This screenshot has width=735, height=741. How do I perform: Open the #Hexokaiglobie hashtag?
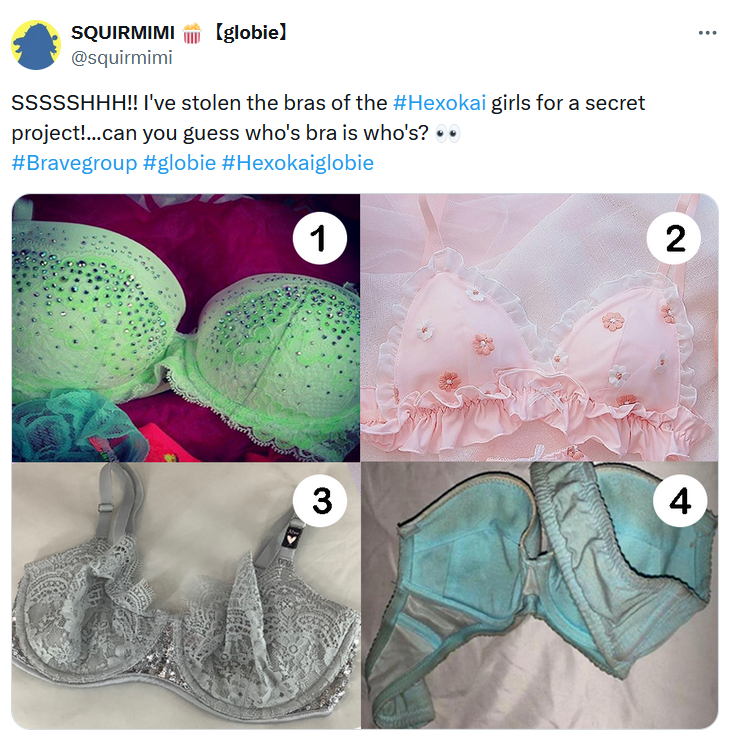pos(297,163)
